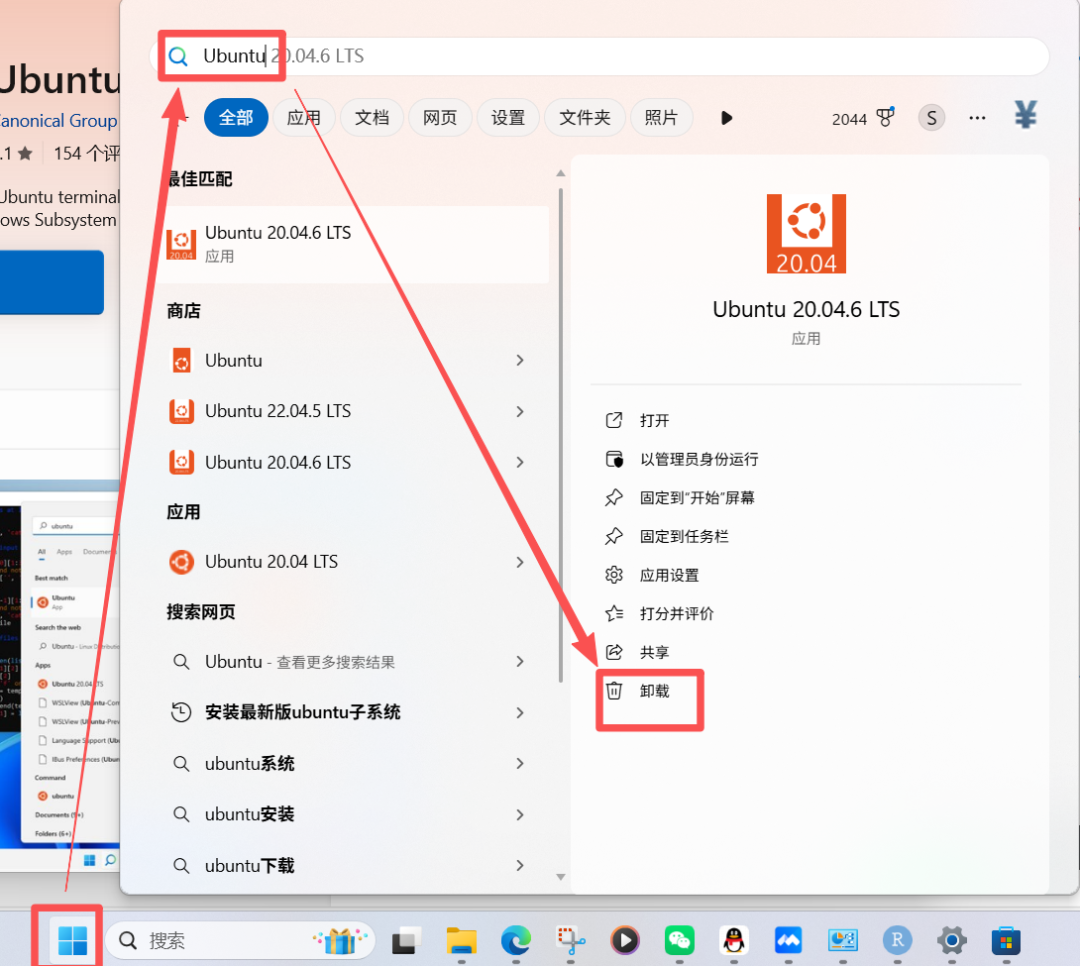Expand chevron for store Ubuntu result
This screenshot has height=966, width=1080.
point(520,360)
